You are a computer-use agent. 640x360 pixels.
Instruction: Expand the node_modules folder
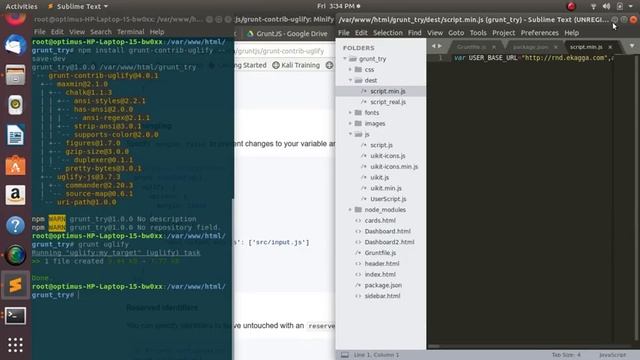point(350,210)
